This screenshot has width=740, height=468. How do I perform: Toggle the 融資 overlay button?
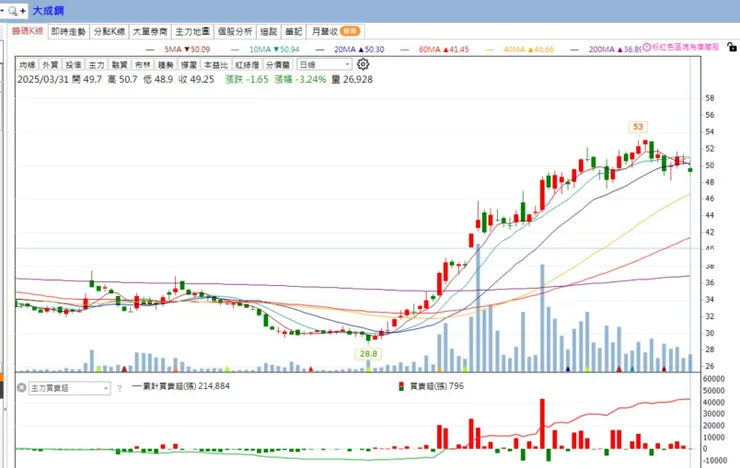coord(119,65)
